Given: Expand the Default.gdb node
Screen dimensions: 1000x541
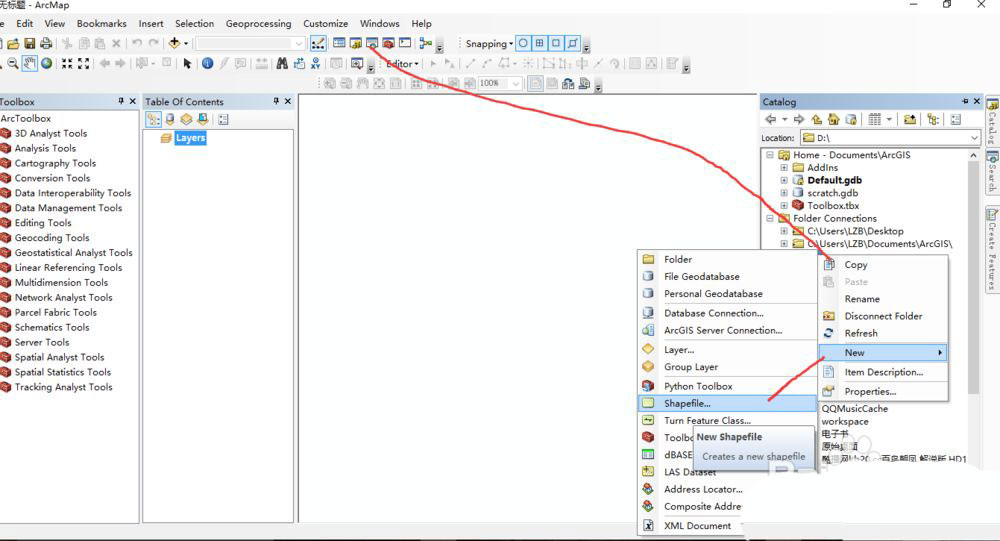Looking at the screenshot, I should (784, 181).
